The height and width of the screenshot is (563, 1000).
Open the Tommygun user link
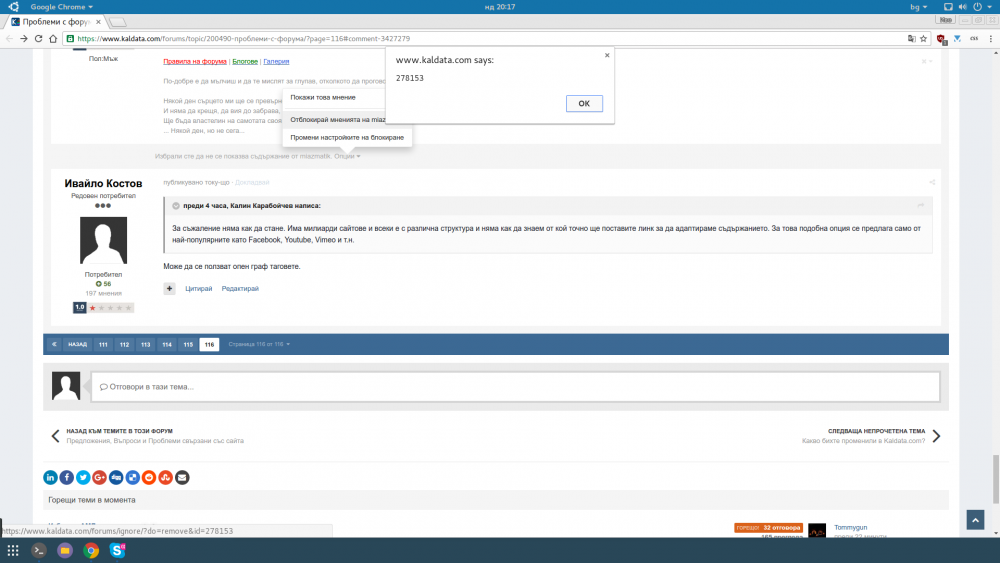click(x=850, y=527)
